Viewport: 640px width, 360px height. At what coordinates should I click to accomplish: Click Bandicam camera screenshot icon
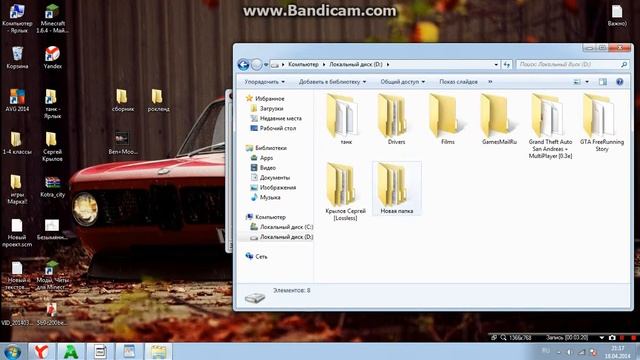(612, 338)
